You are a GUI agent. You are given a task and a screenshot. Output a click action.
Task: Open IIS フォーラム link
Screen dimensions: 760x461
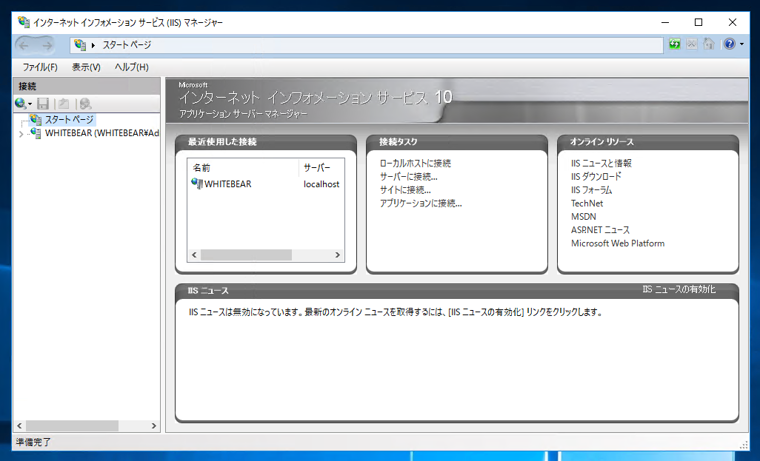[x=591, y=190]
